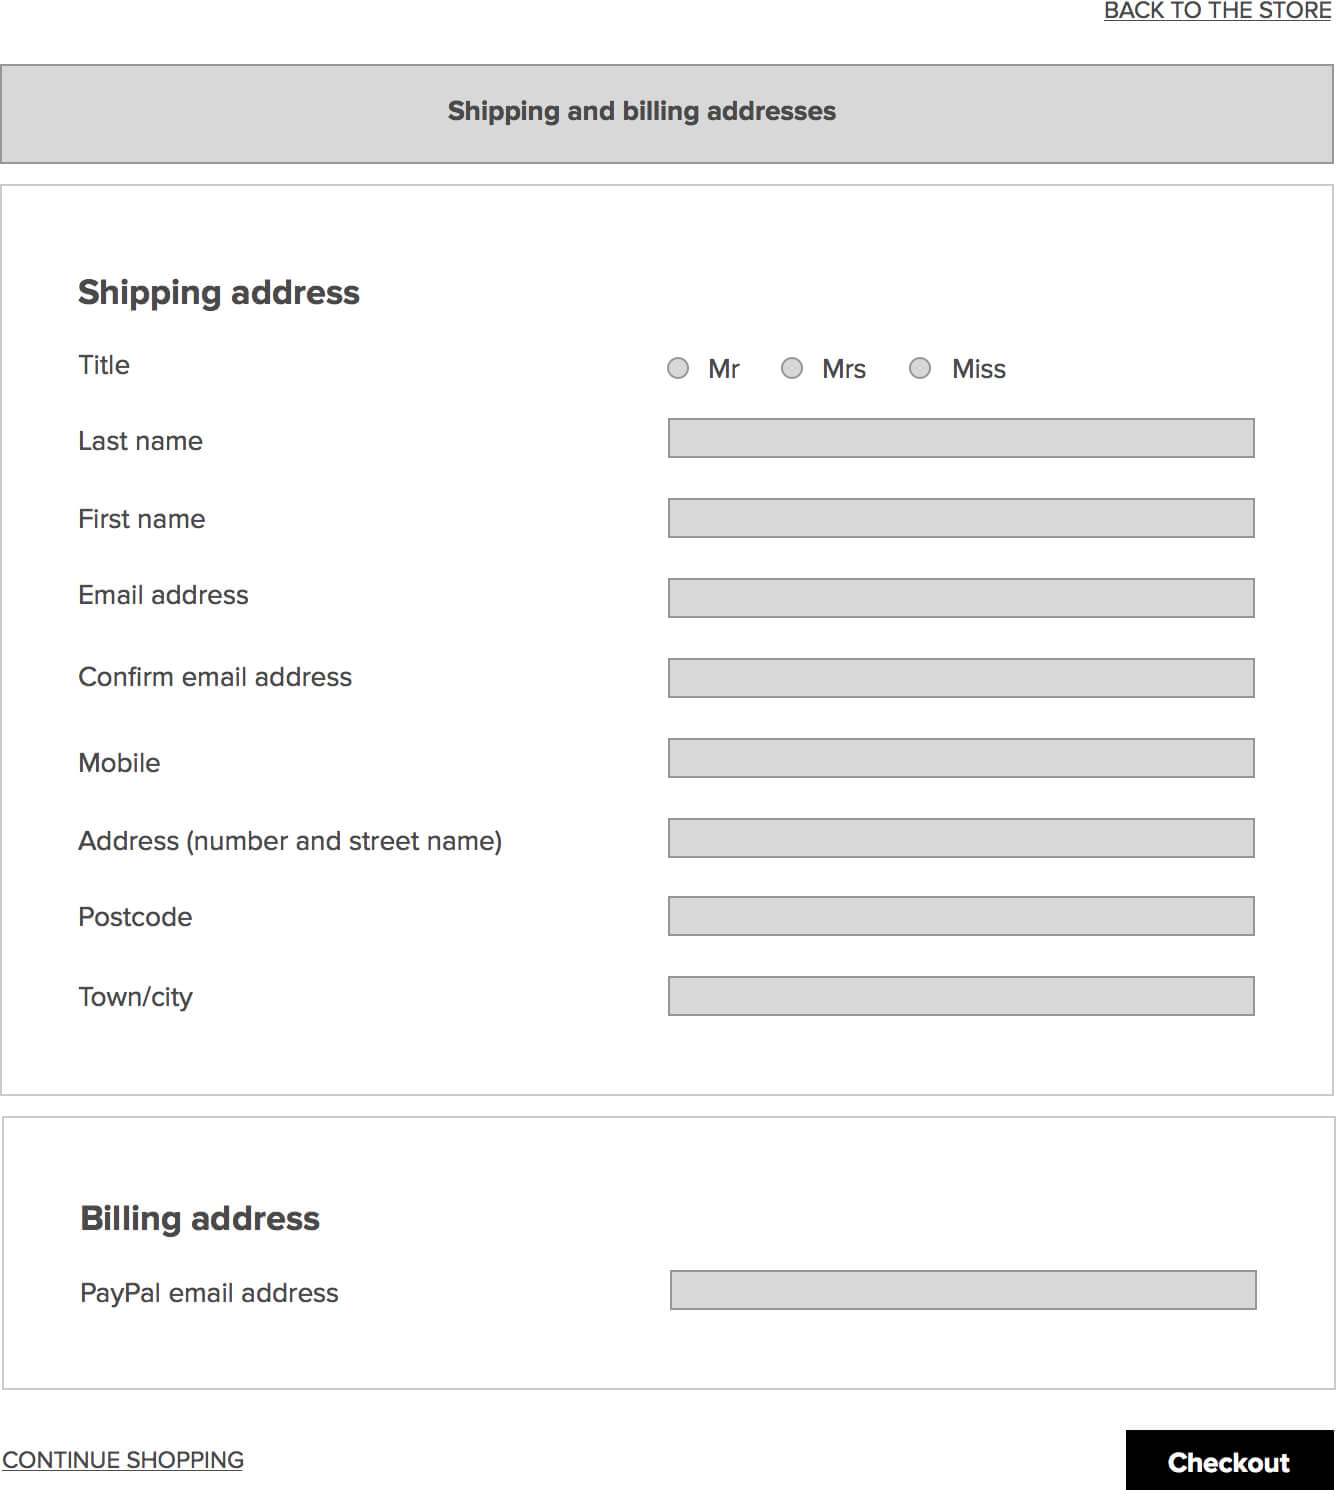Pick the Miss title option

[x=920, y=368]
